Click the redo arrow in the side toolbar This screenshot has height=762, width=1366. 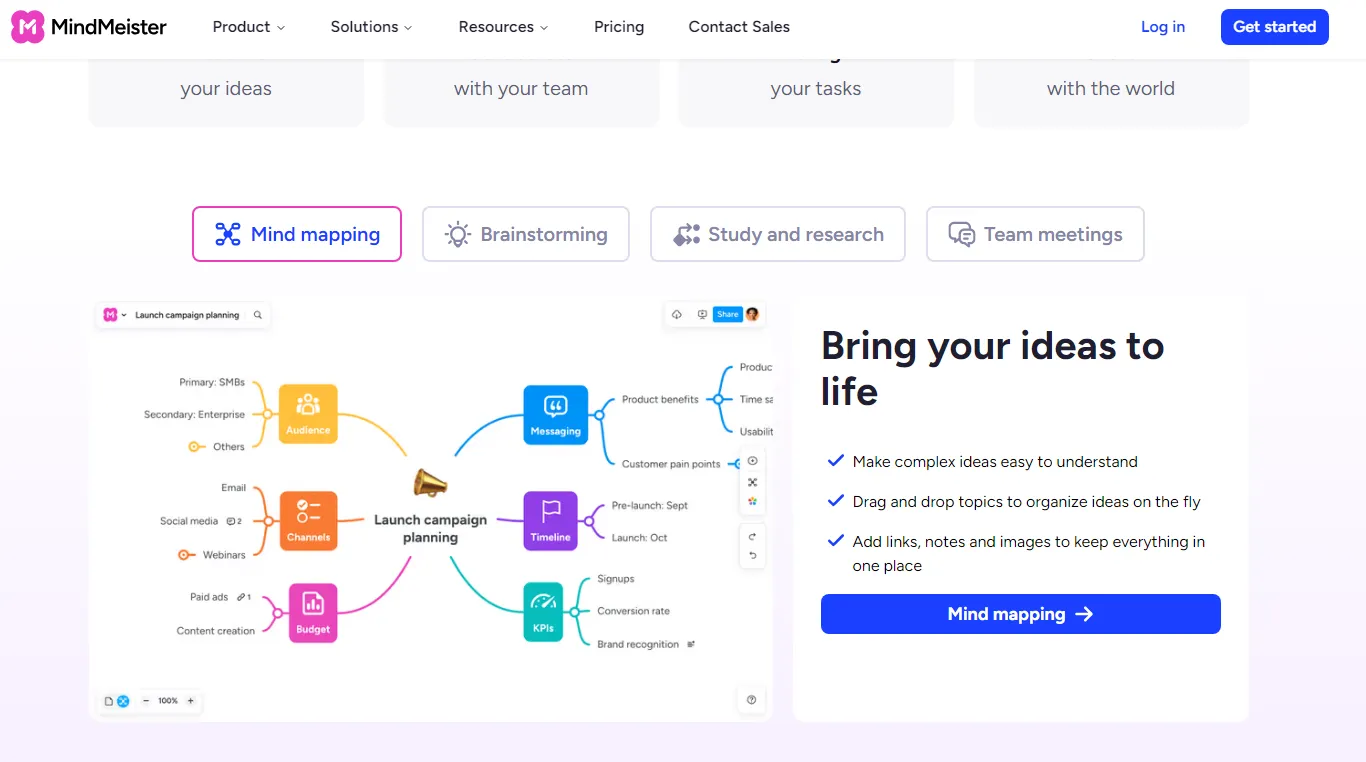pos(753,537)
